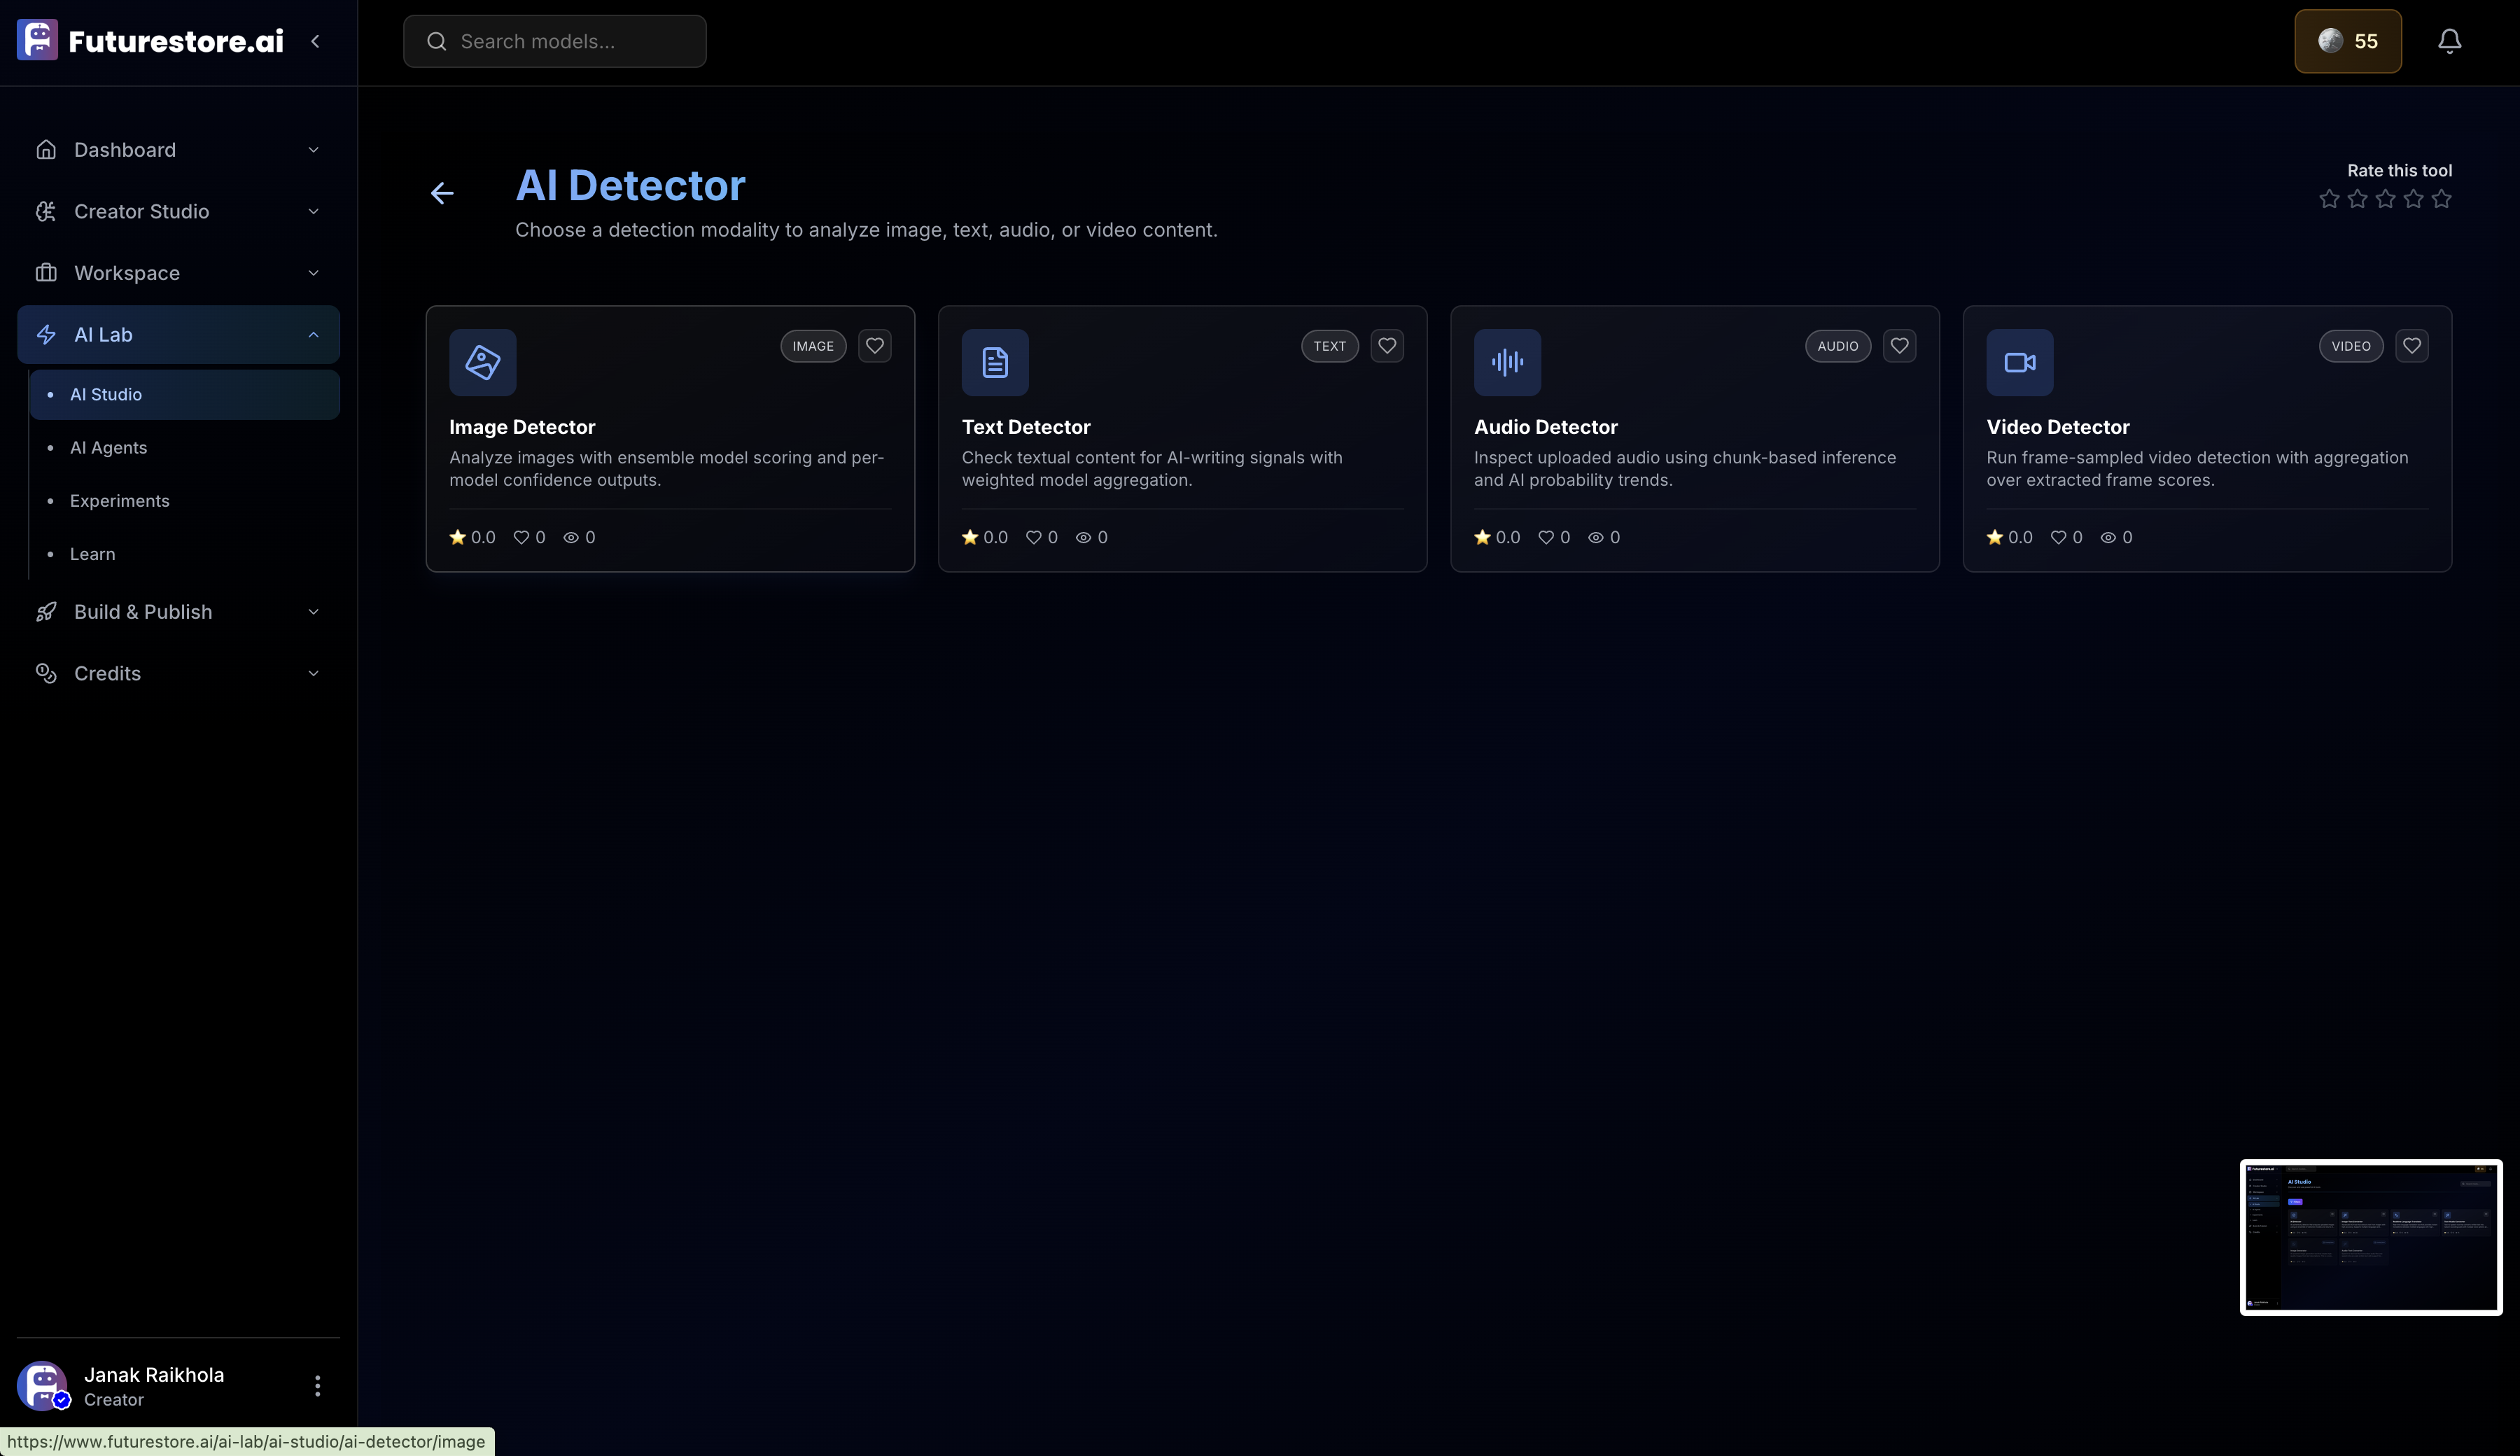The height and width of the screenshot is (1456, 2520).
Task: Expand the Build & Publish chevron
Action: [313, 612]
